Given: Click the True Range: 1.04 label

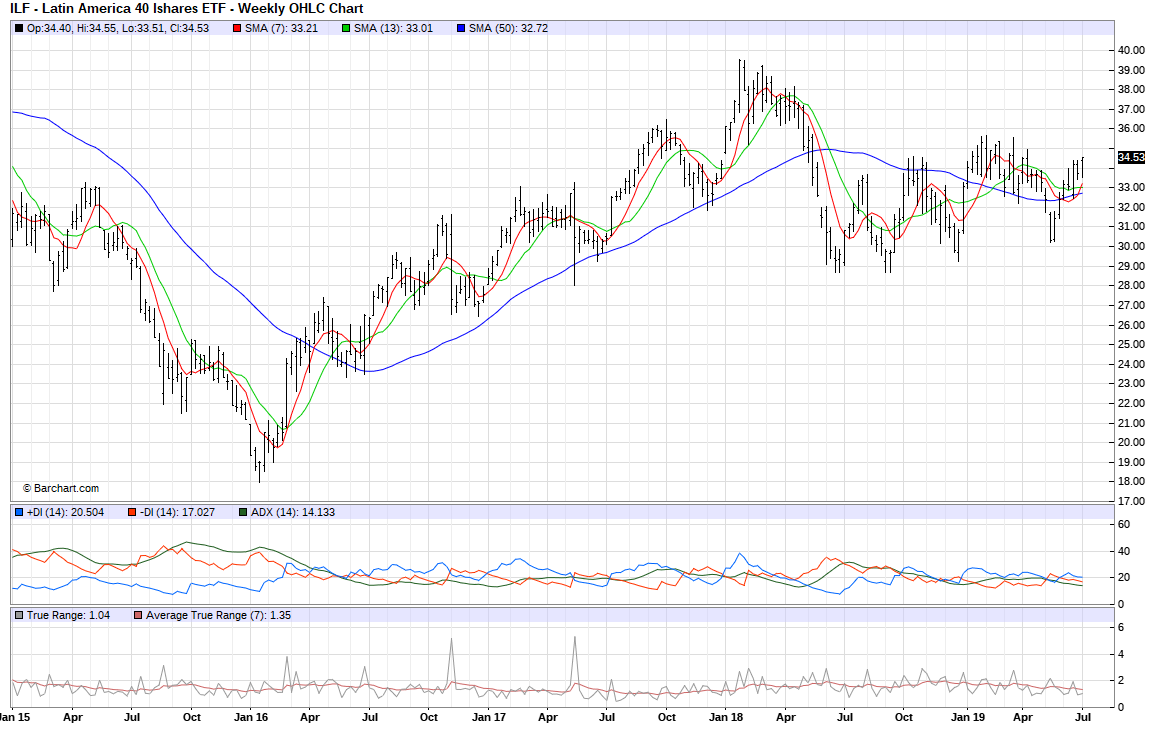Looking at the screenshot, I should pos(69,615).
